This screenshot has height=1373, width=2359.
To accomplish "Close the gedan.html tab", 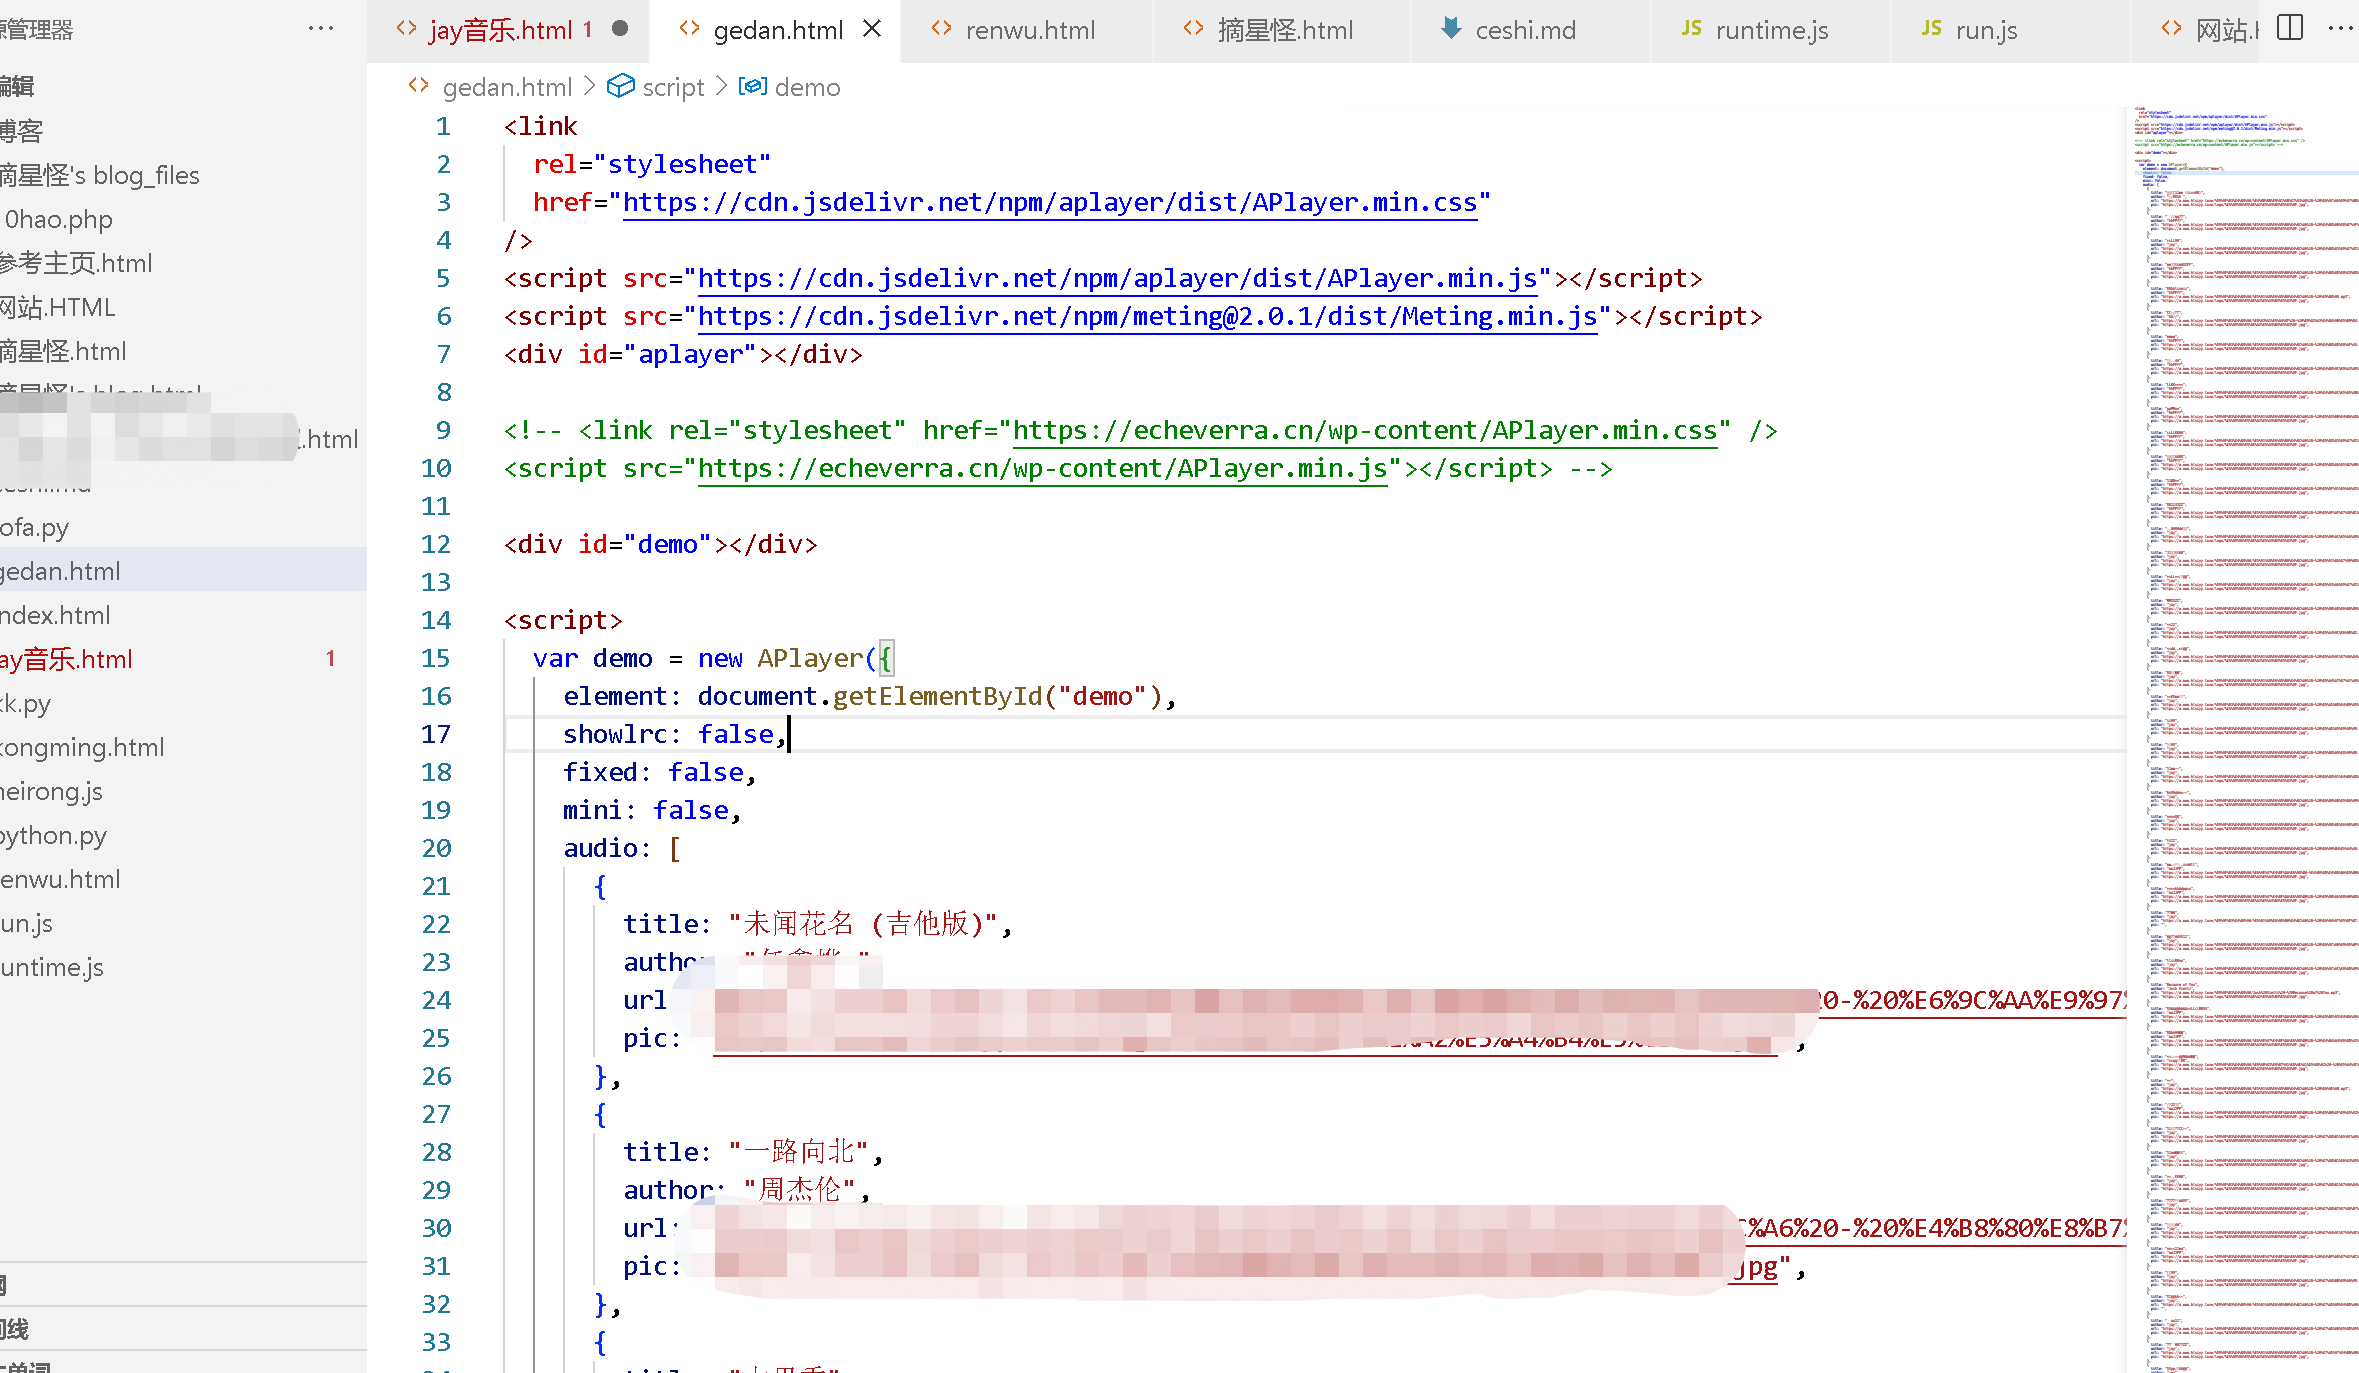I will (872, 29).
